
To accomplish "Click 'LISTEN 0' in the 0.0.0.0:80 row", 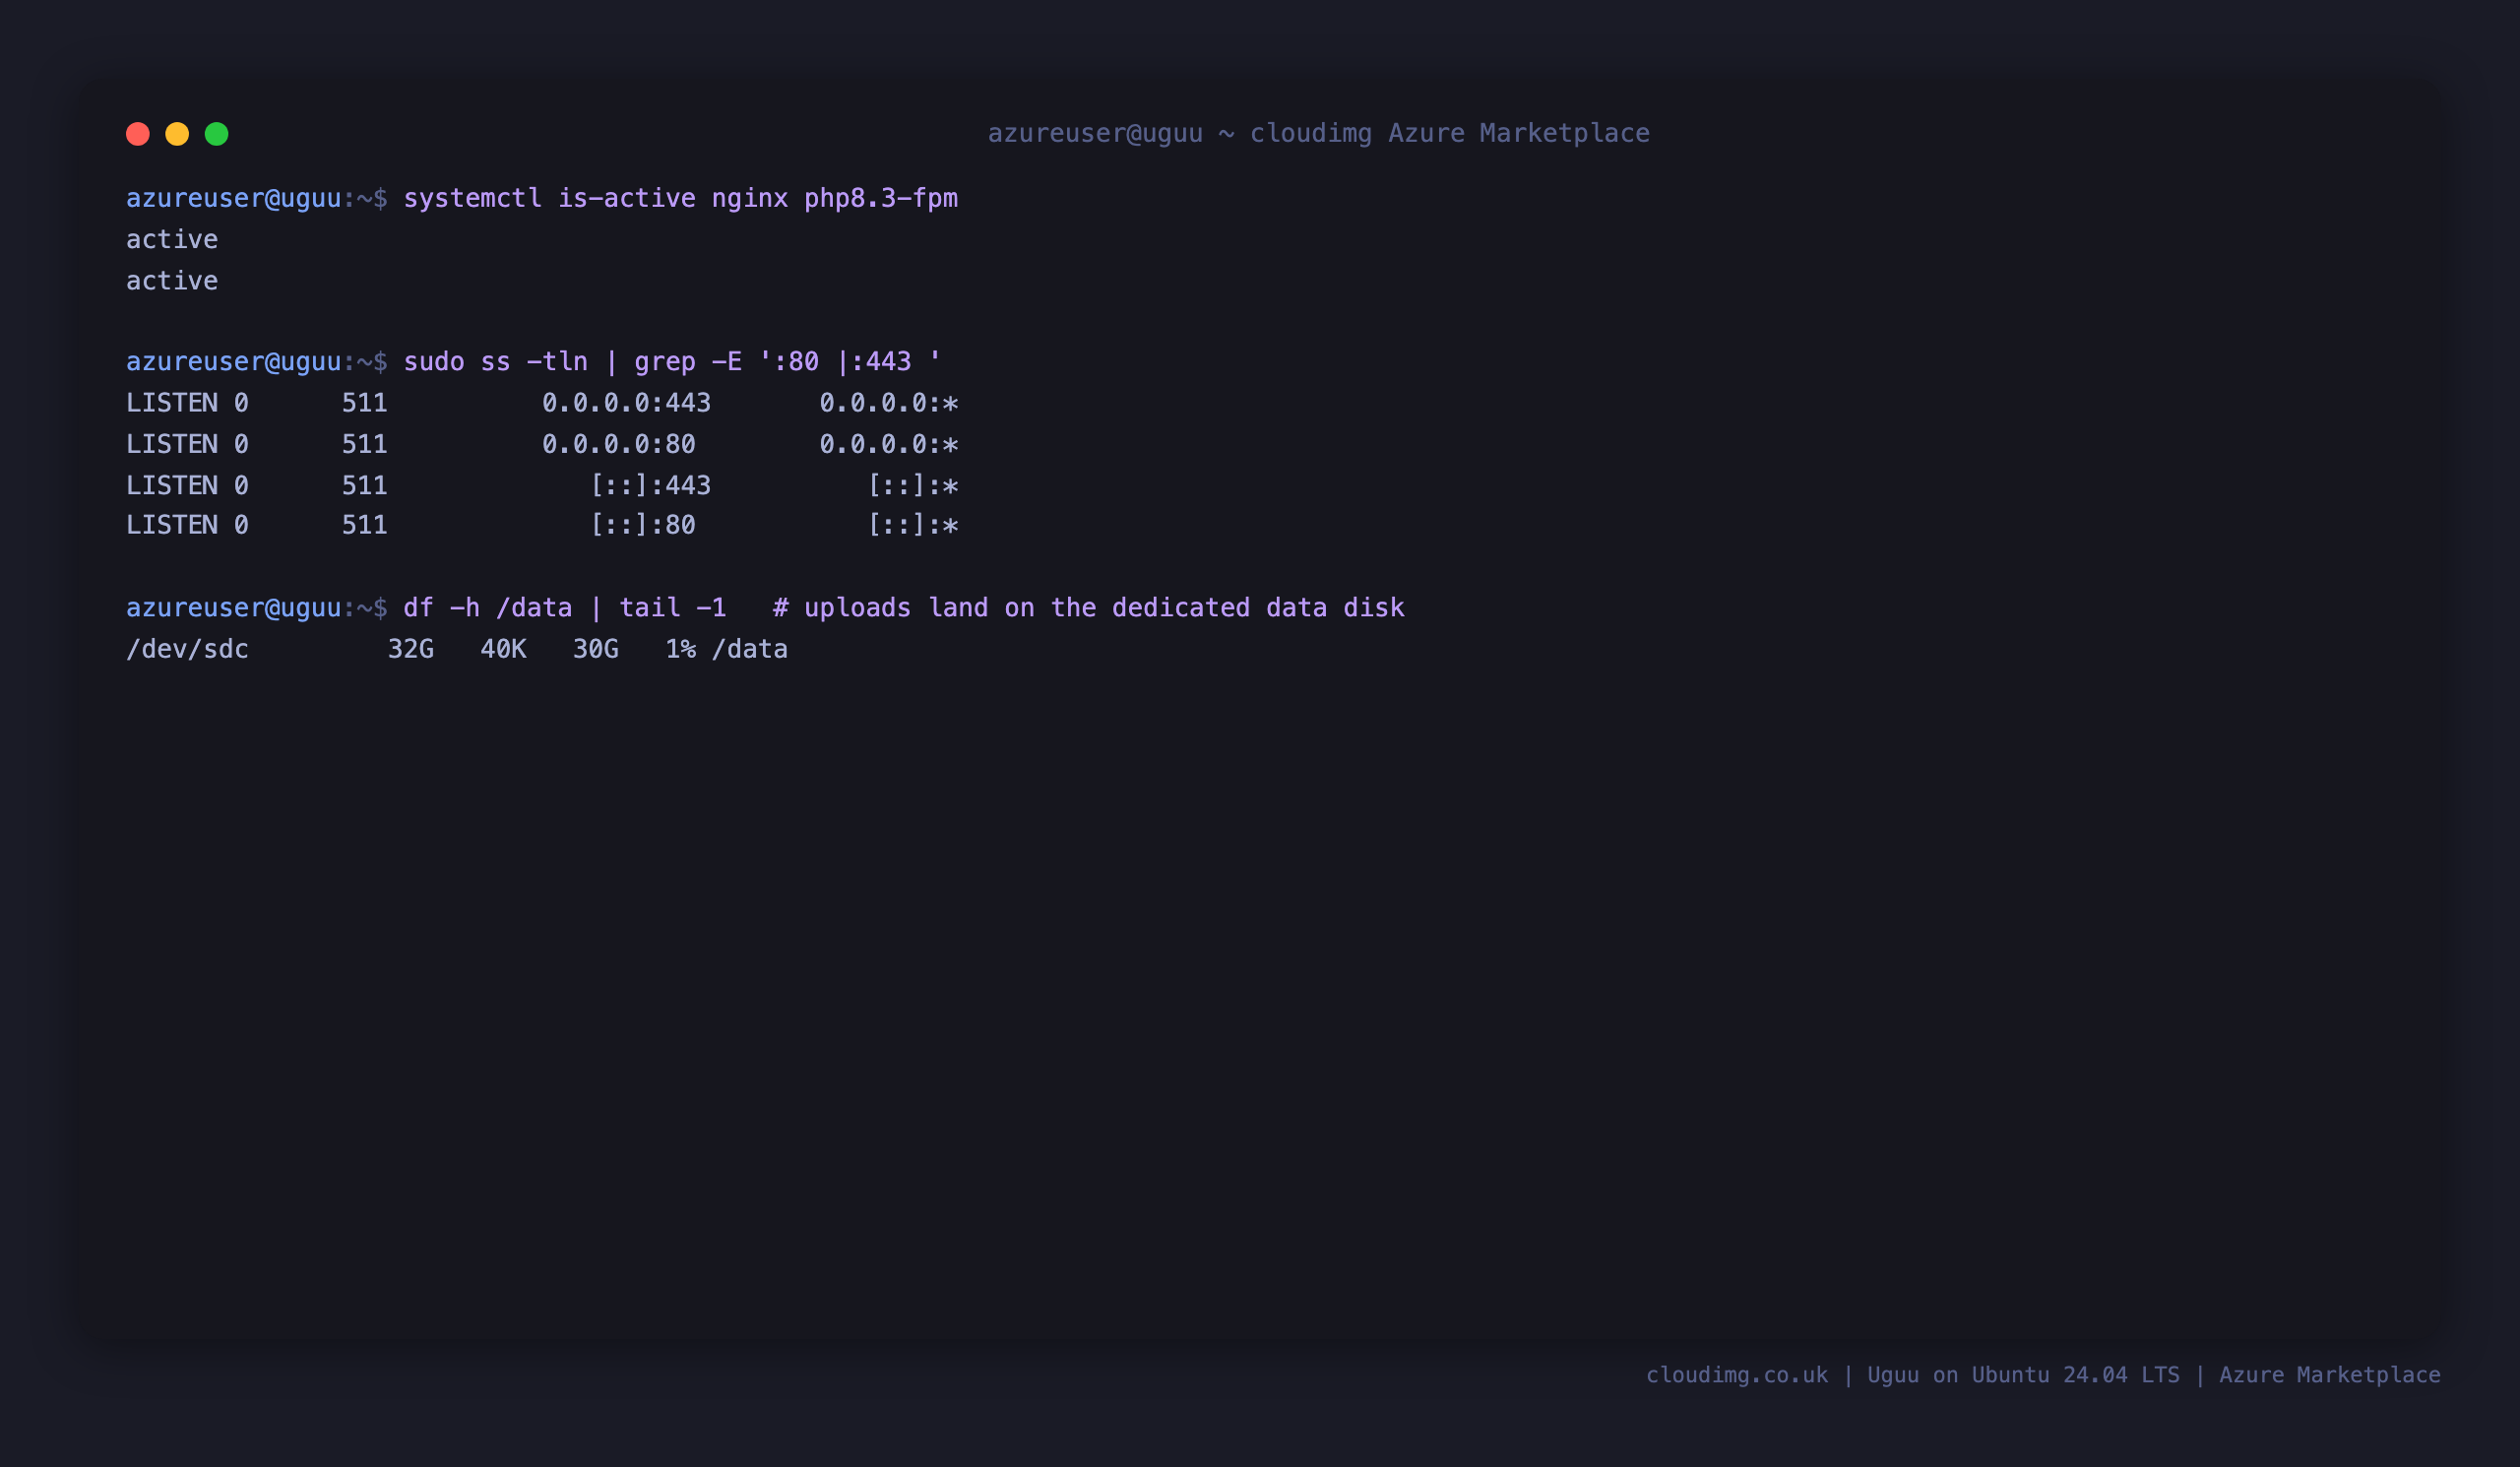I will (187, 444).
